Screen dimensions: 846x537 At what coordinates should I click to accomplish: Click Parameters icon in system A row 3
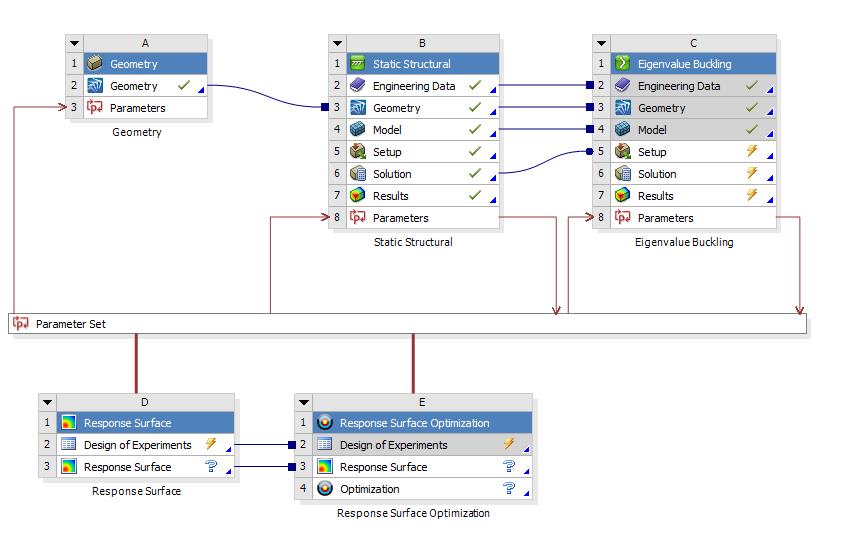coord(95,107)
